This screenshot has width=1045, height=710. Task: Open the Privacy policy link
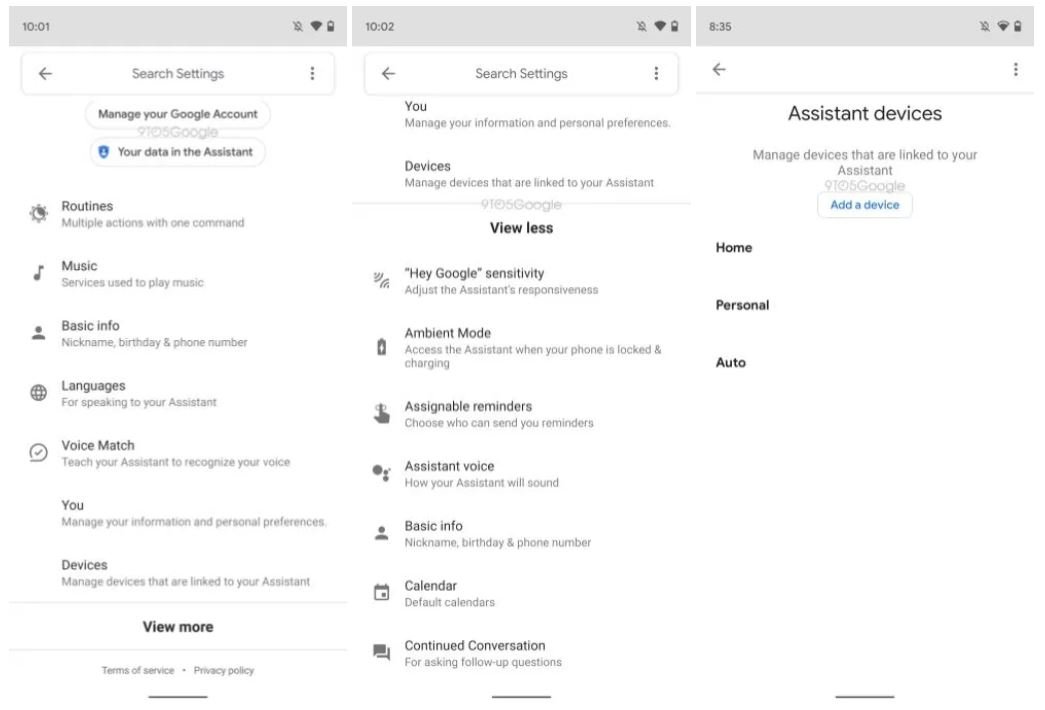pos(224,670)
